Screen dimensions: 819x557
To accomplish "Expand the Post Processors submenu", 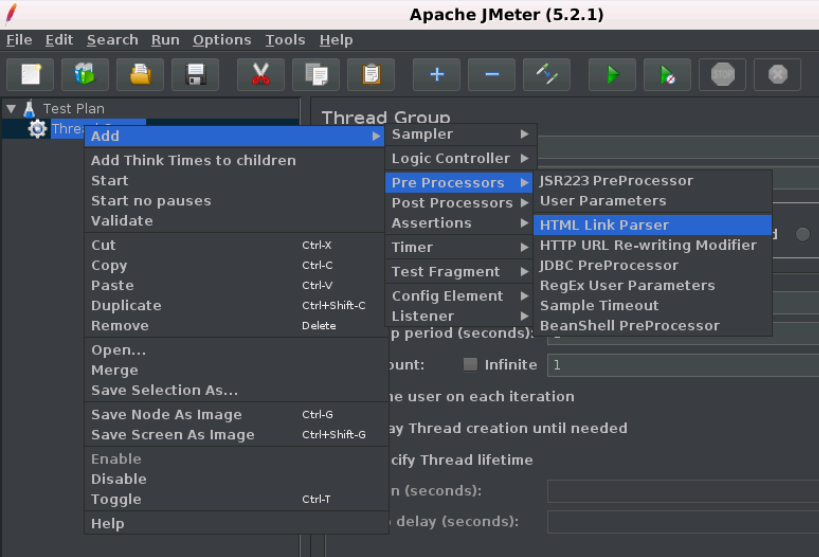I will click(461, 203).
